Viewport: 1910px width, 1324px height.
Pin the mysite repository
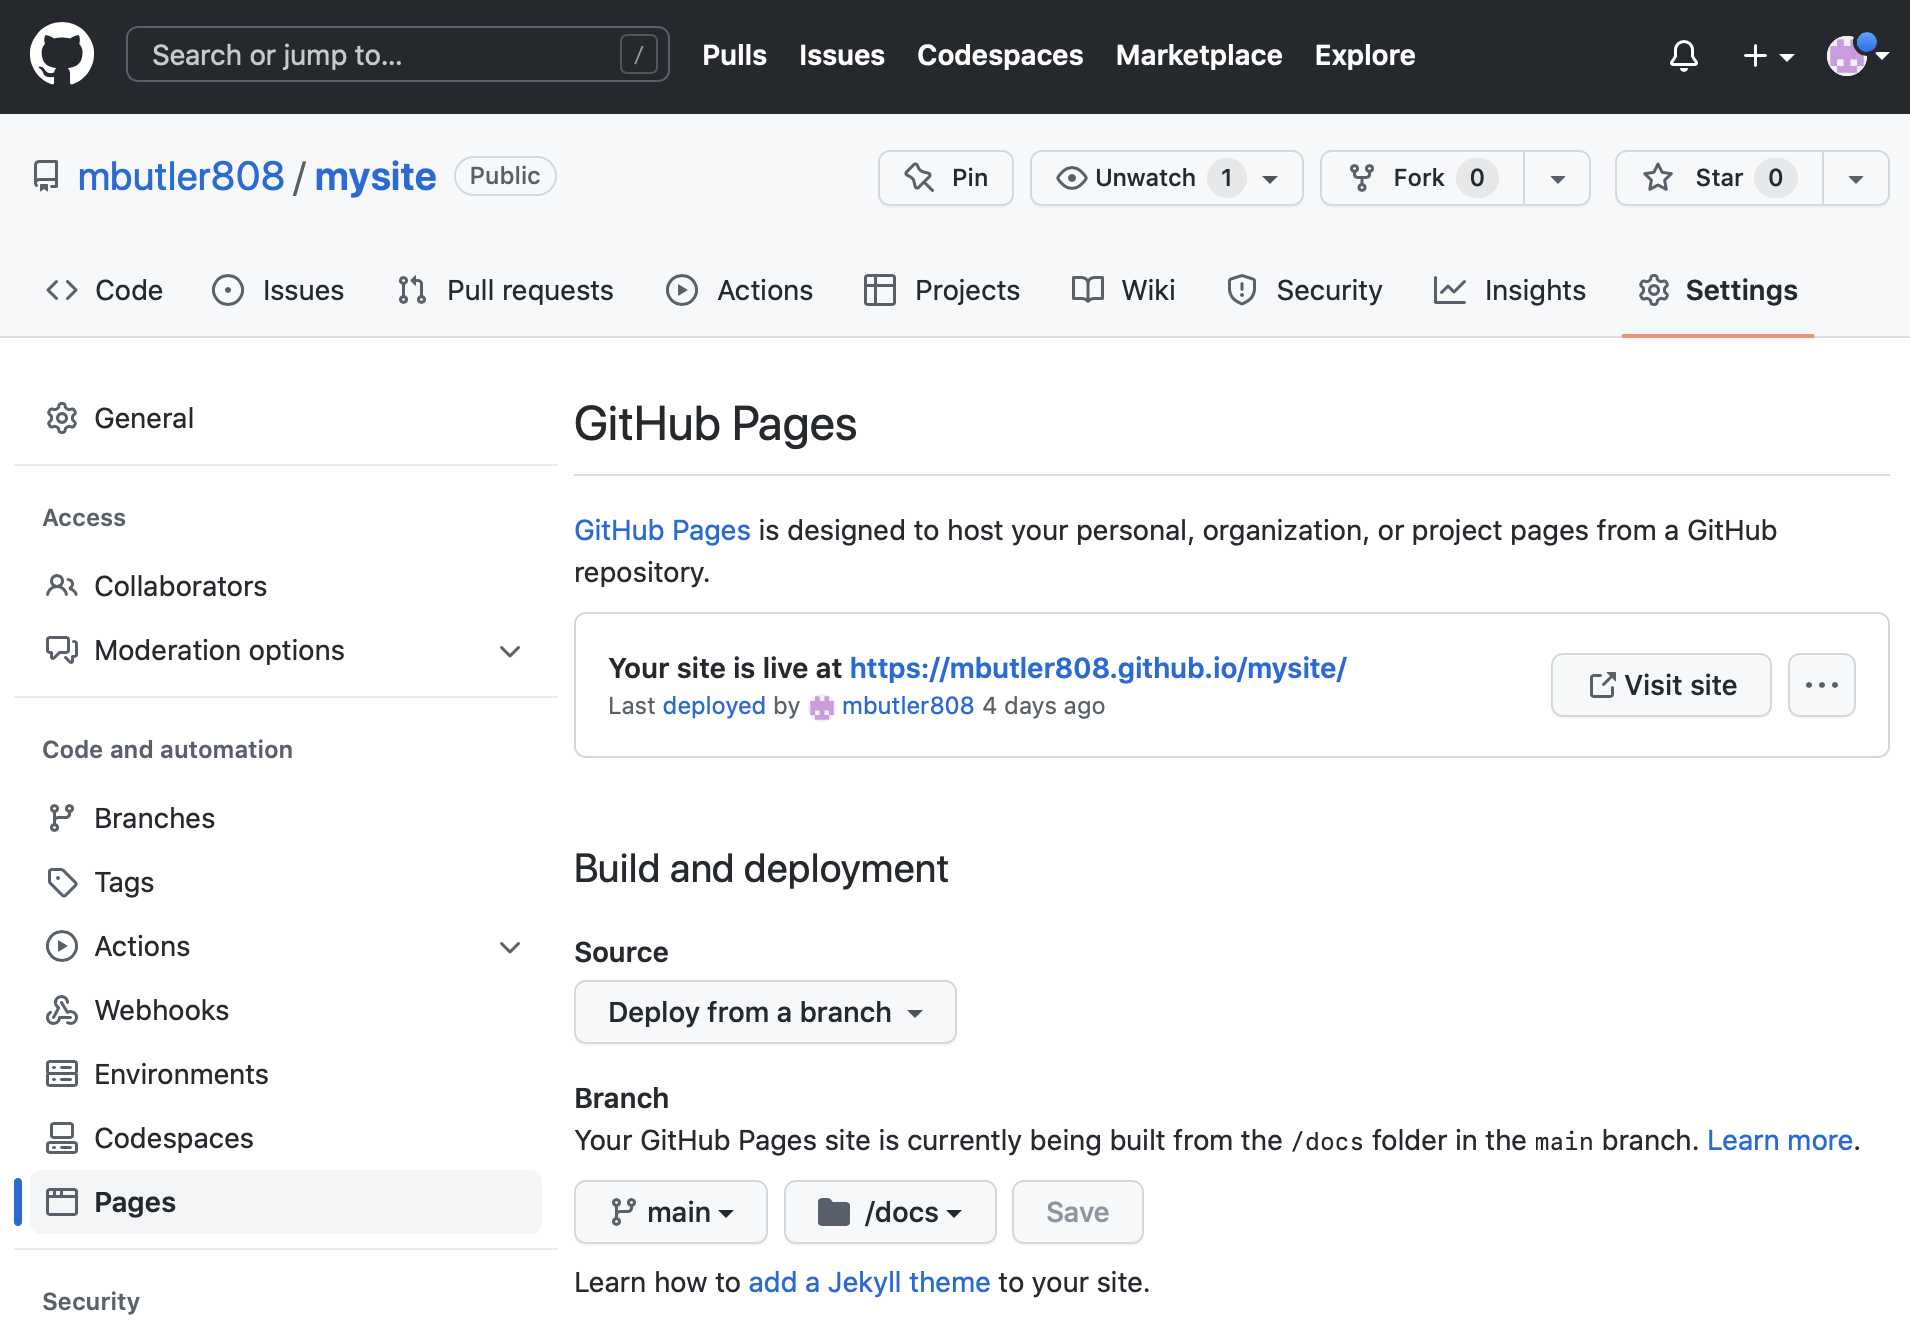tap(946, 178)
